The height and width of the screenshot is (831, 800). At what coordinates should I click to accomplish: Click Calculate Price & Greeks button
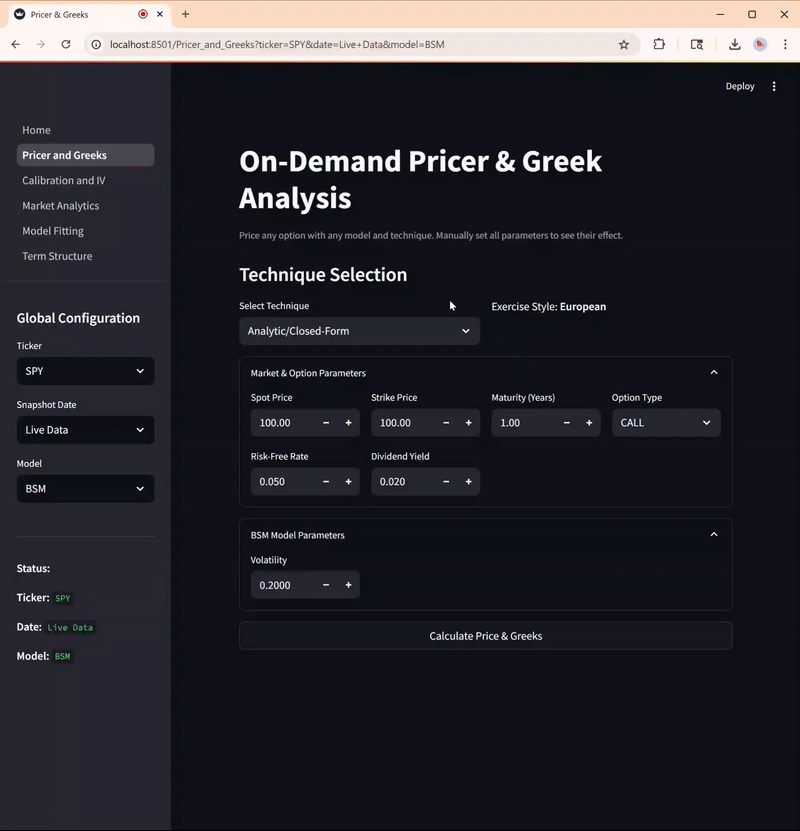(486, 636)
